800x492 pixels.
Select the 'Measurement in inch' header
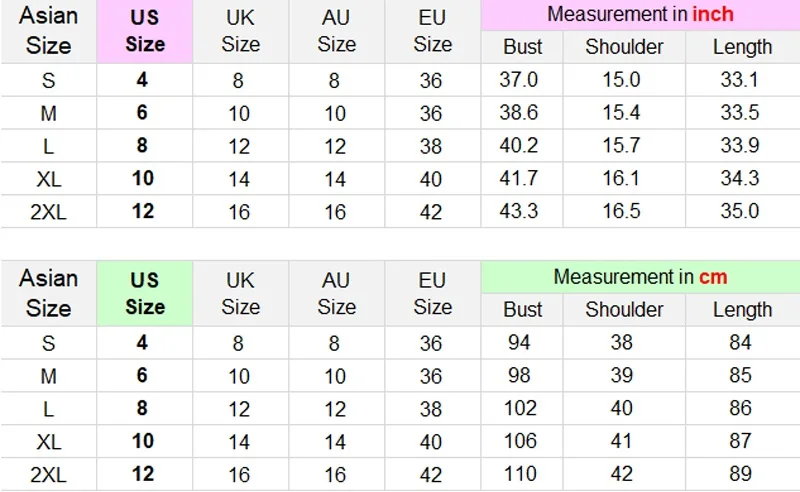click(x=640, y=14)
